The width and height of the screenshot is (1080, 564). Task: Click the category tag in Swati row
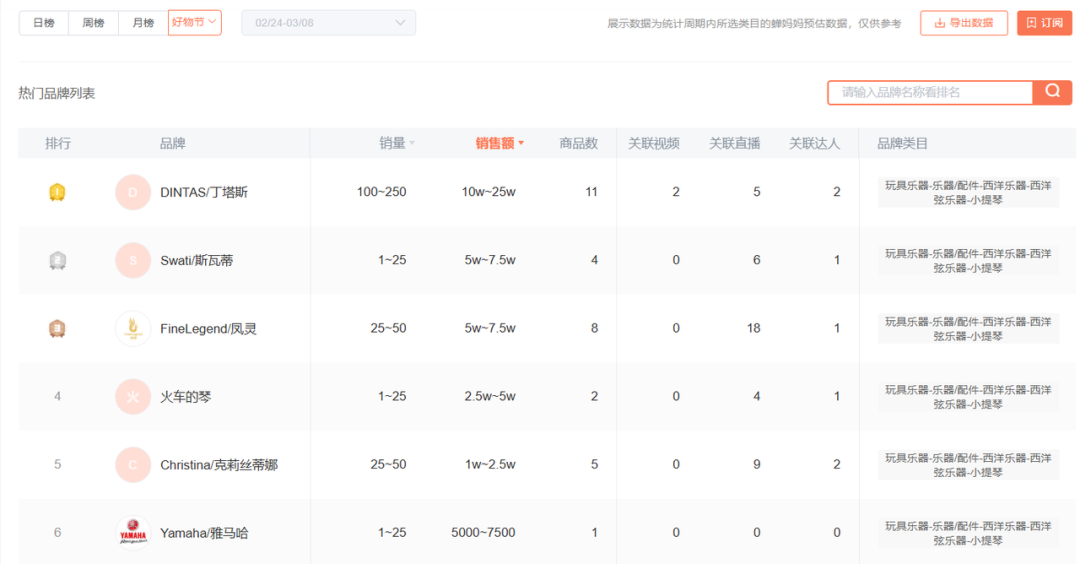tap(968, 260)
